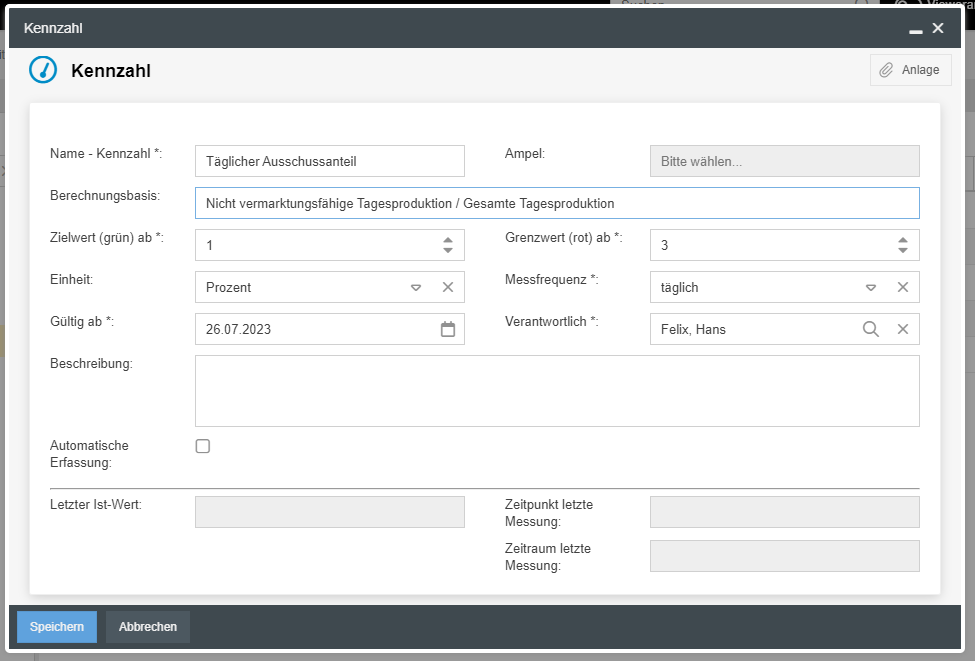Click the magnifier search icon in Verantwortlich
The width and height of the screenshot is (975, 661).
point(871,329)
